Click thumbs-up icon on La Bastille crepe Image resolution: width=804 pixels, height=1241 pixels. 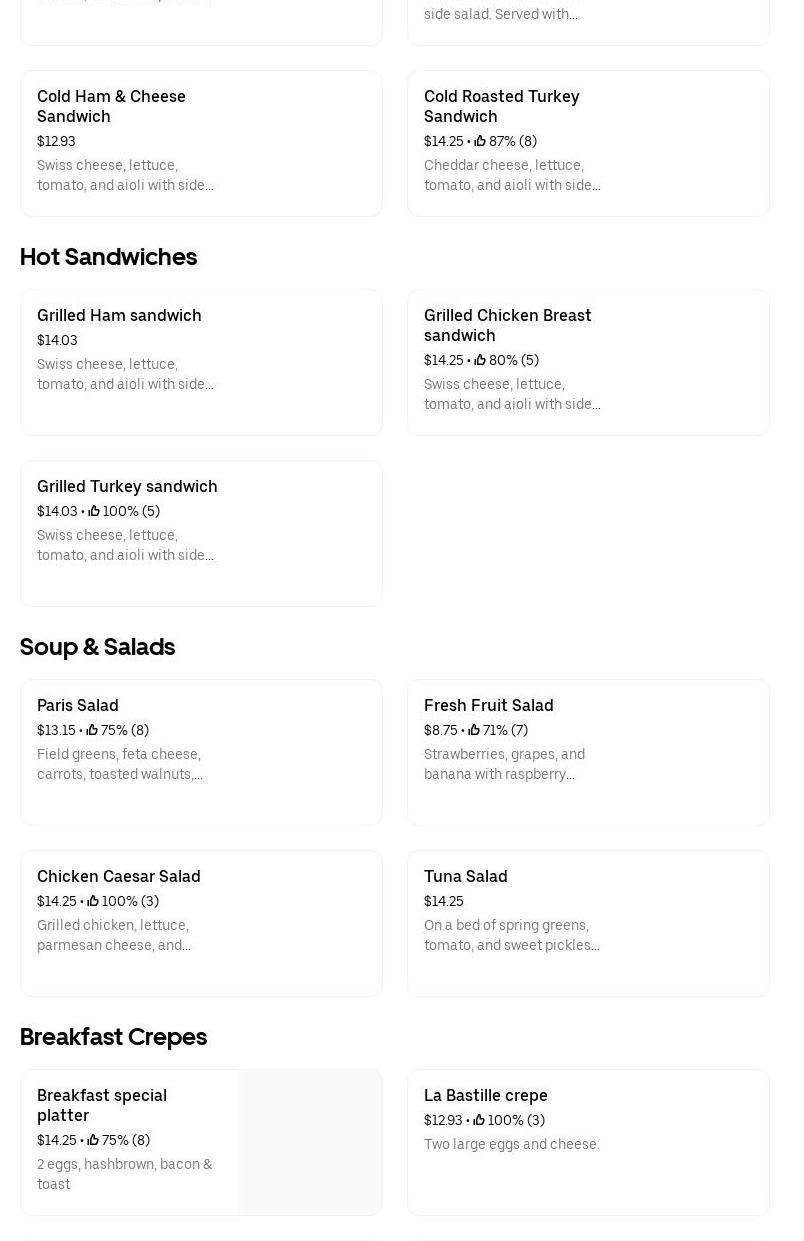(x=479, y=1120)
